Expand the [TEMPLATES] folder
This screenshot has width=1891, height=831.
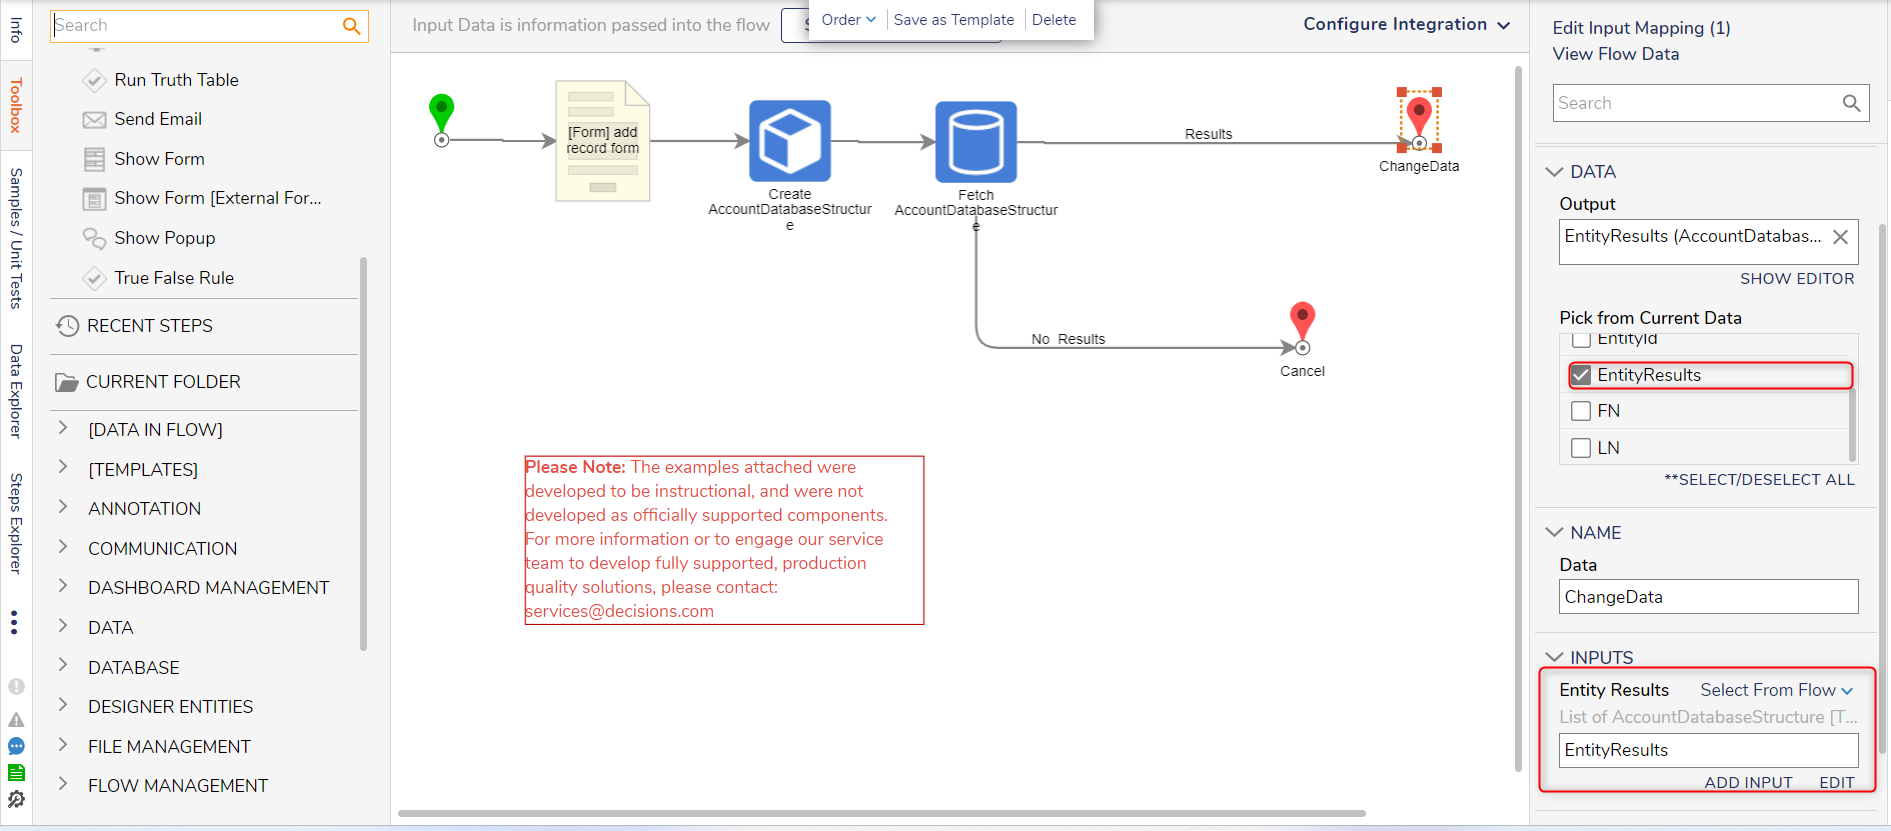point(63,467)
